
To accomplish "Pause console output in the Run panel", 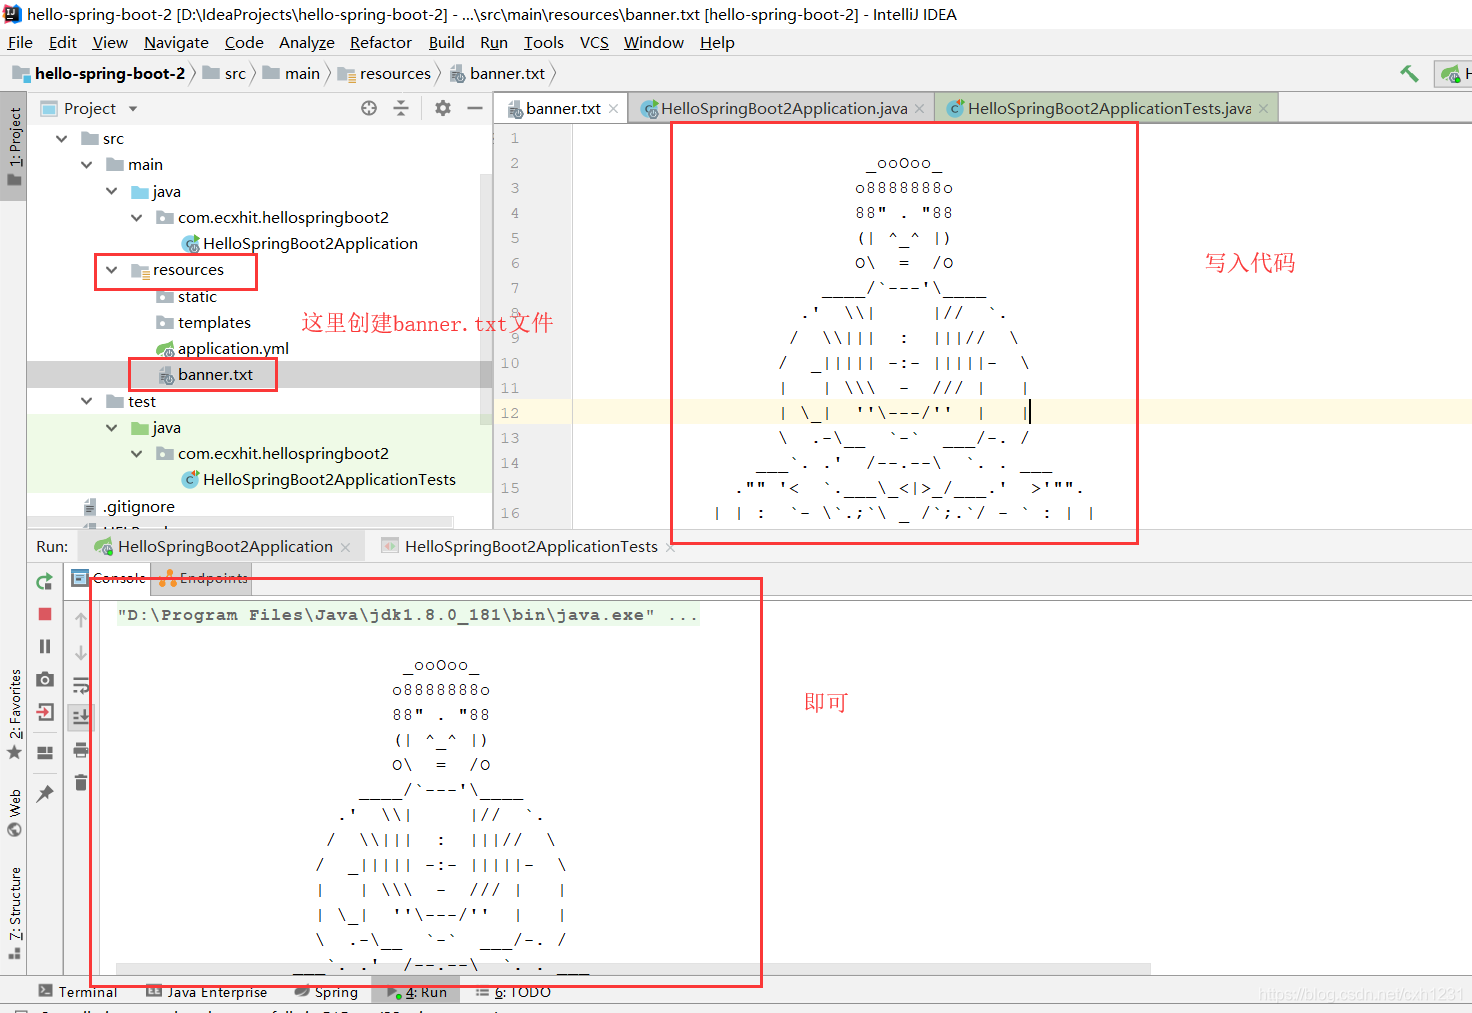I will tap(44, 647).
